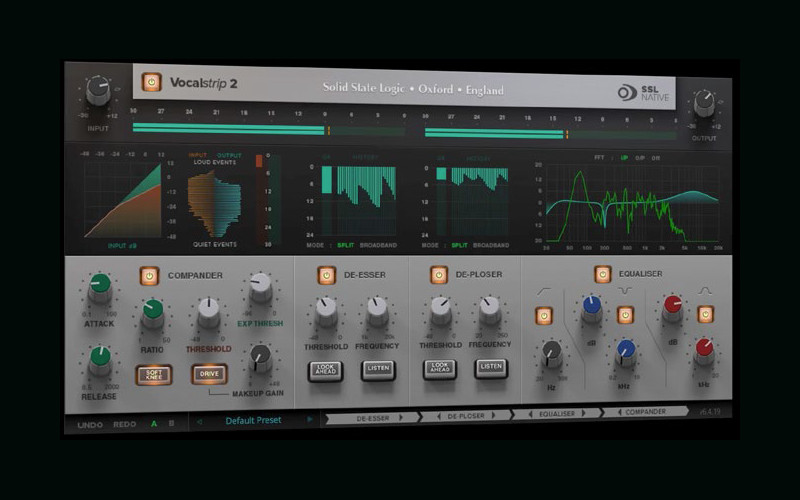Toggle the Vocalstrip 2 plugin power button
The width and height of the screenshot is (800, 500).
(152, 82)
